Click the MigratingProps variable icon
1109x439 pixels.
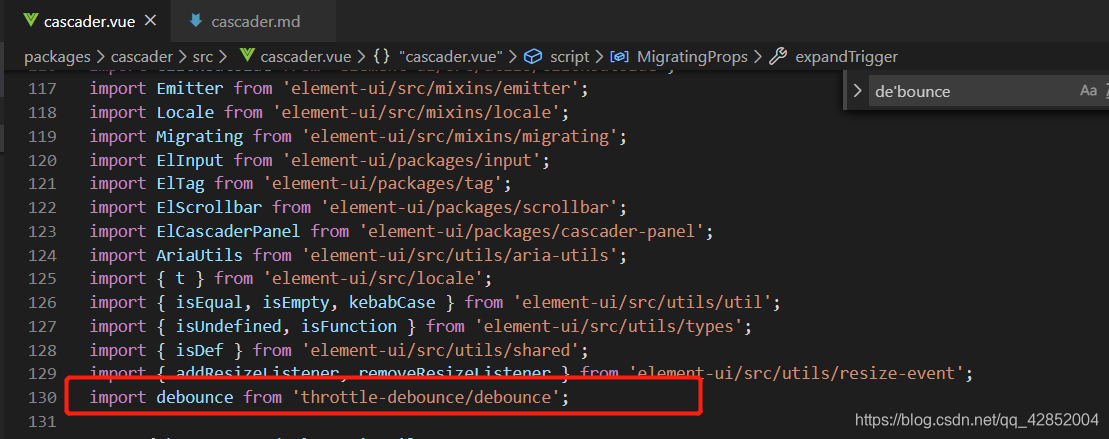pyautogui.click(x=620, y=57)
